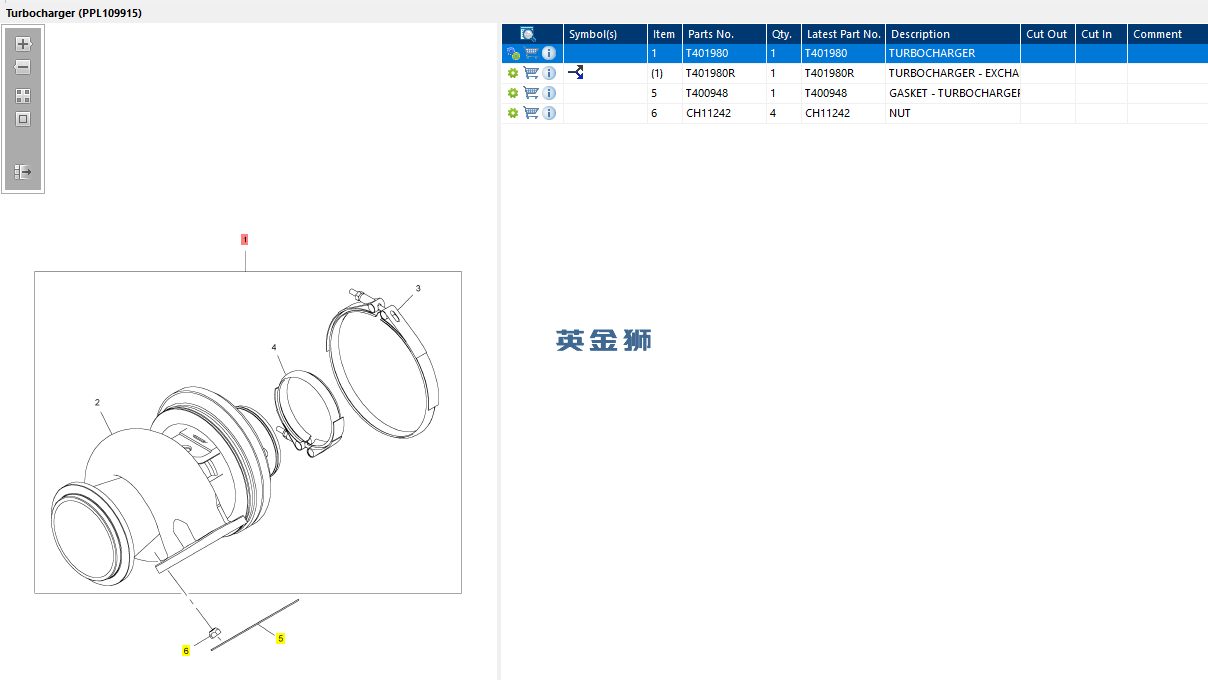Click the green gear for T400948 gasket
Viewport: 1208px width, 680px height.
tap(513, 93)
